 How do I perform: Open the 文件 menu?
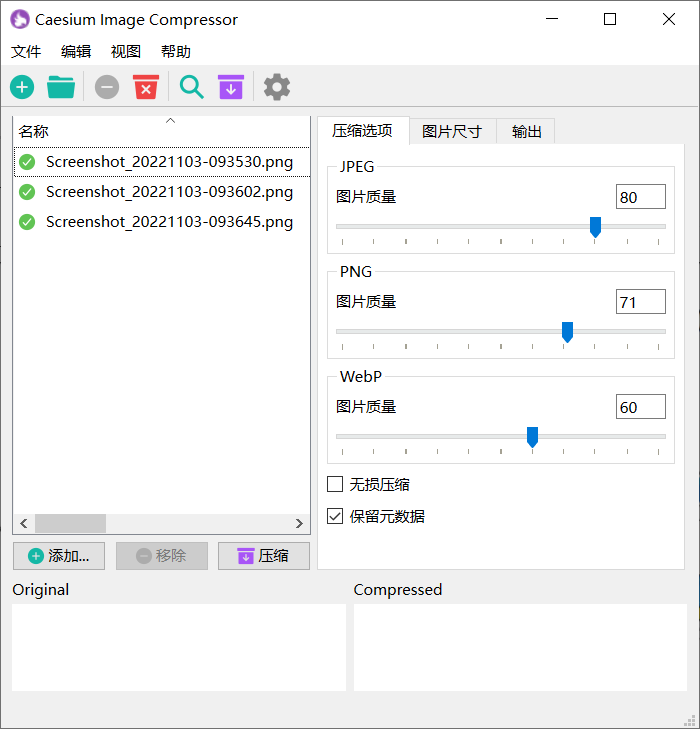26,52
